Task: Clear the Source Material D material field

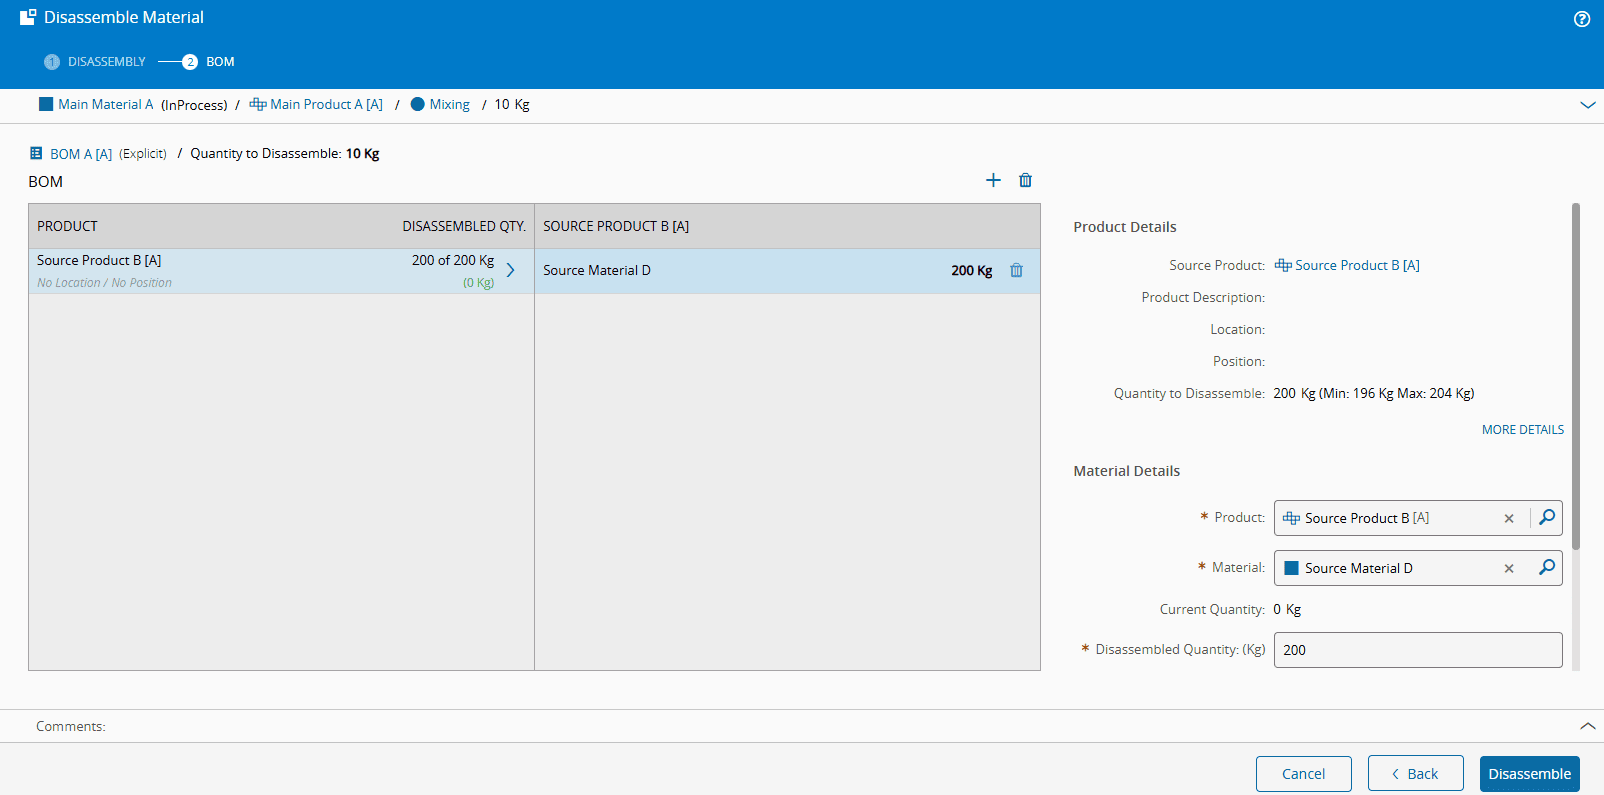Action: pos(1509,568)
